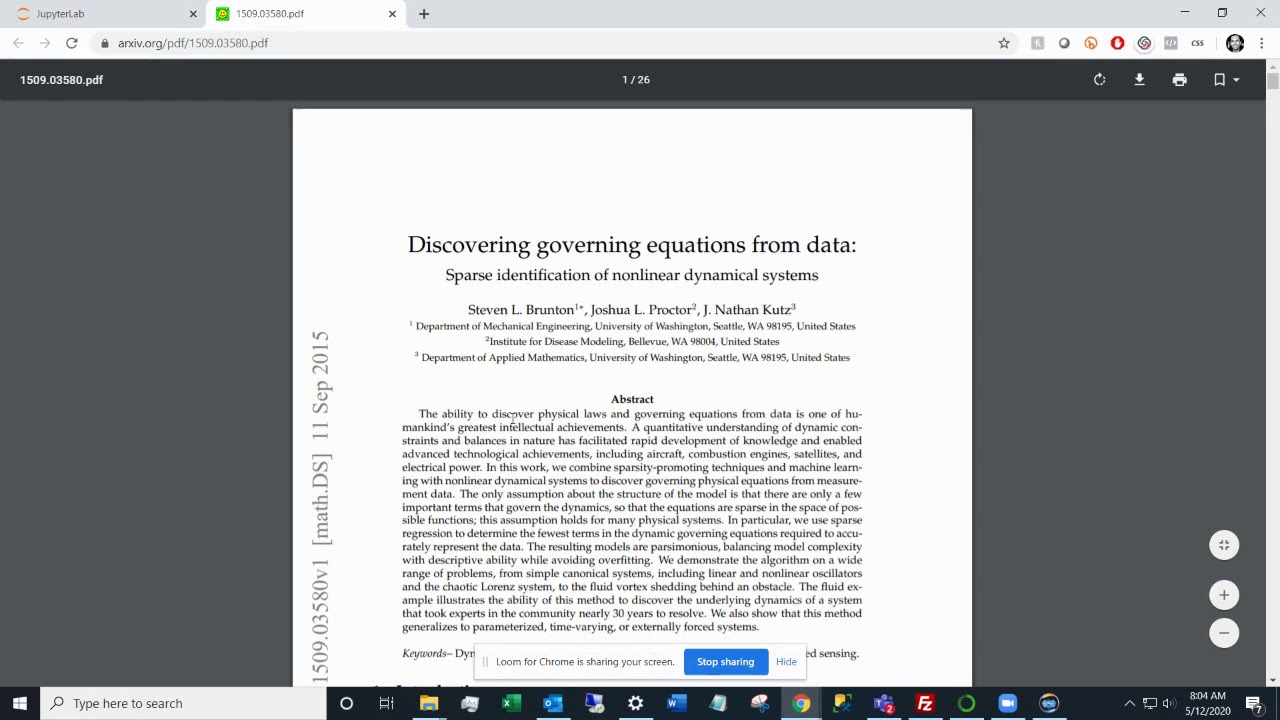Open Zoom from the taskbar
1280x720 pixels.
1007,703
